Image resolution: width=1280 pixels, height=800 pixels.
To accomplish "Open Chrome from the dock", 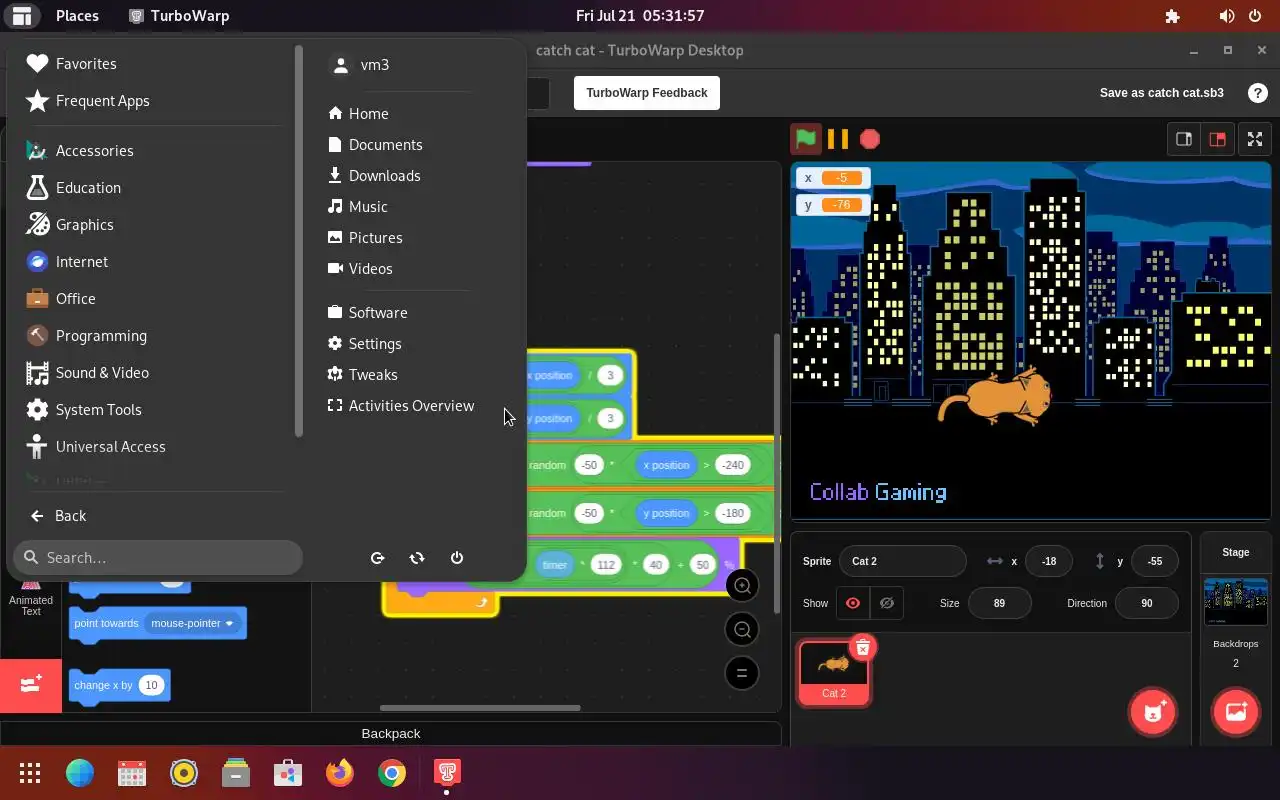I will (391, 773).
